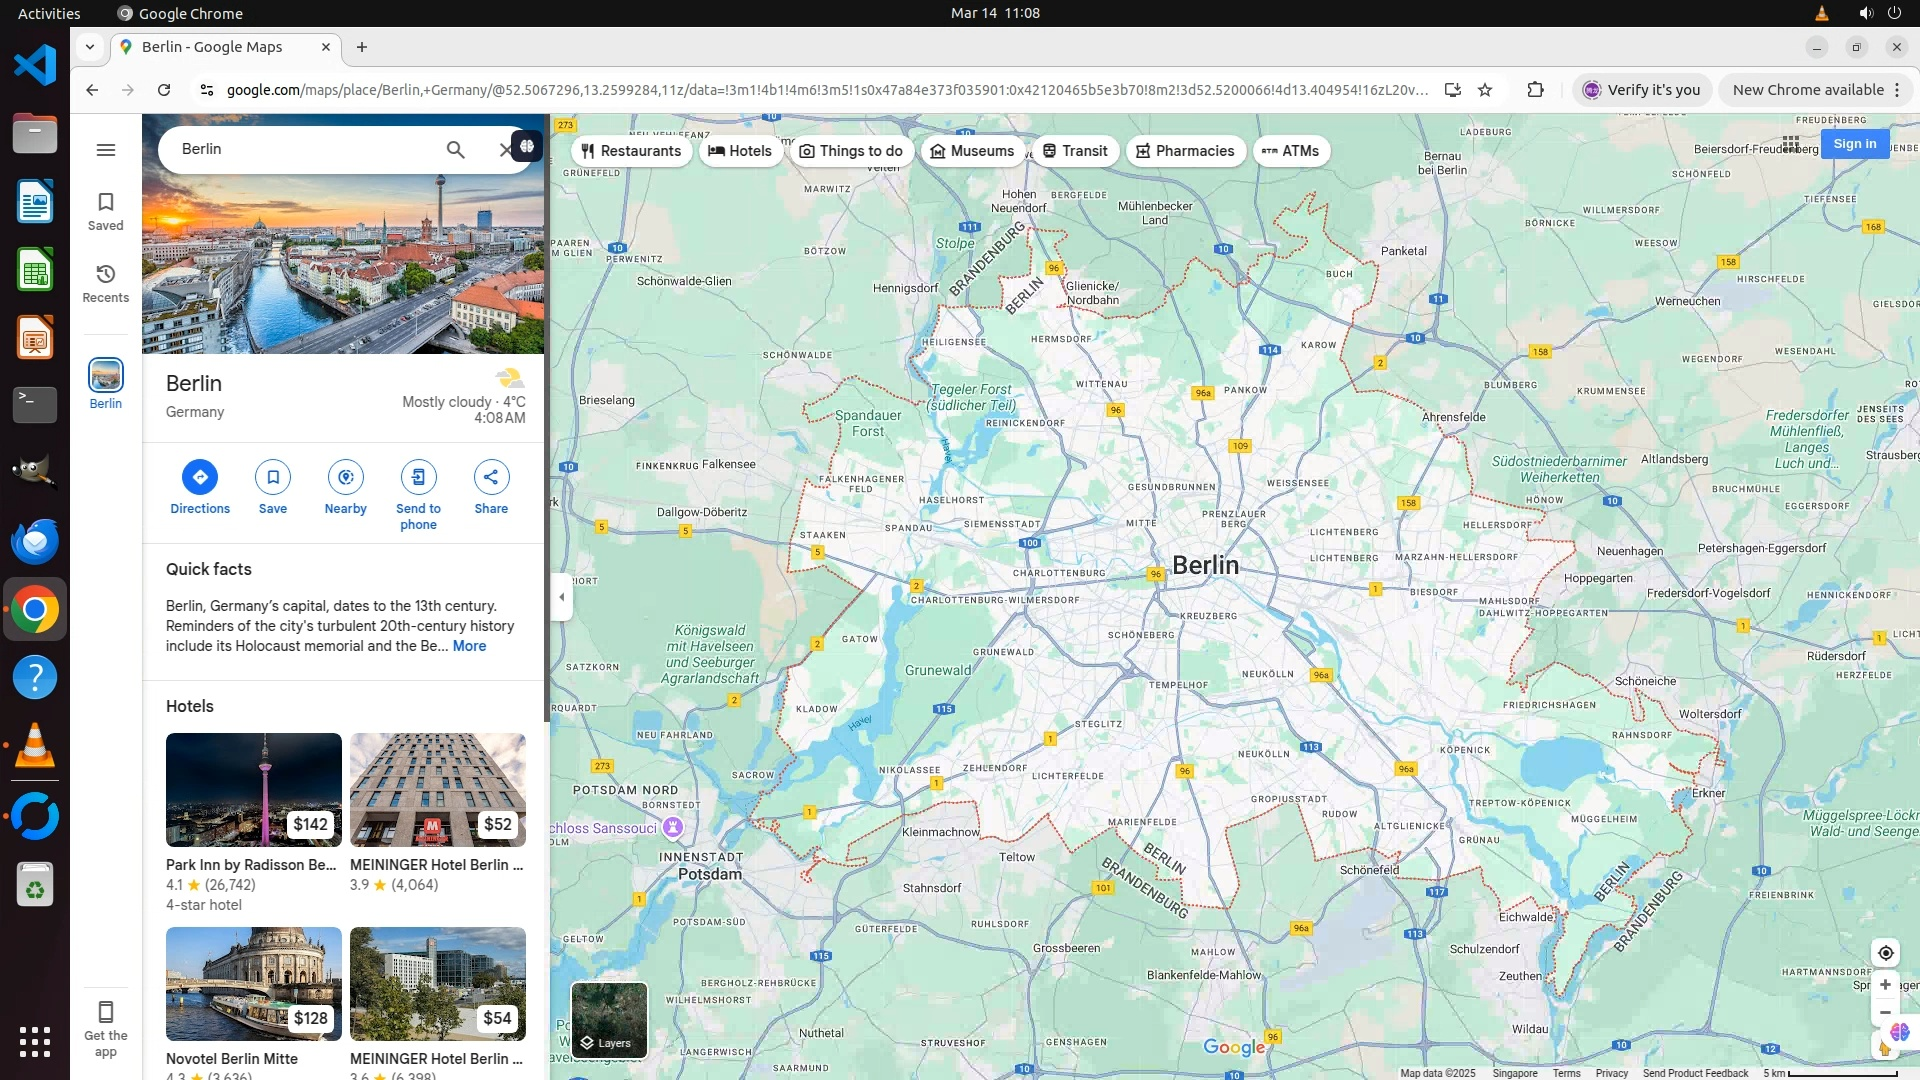Click the blue Sign in button
The image size is (1920, 1080).
1854,144
